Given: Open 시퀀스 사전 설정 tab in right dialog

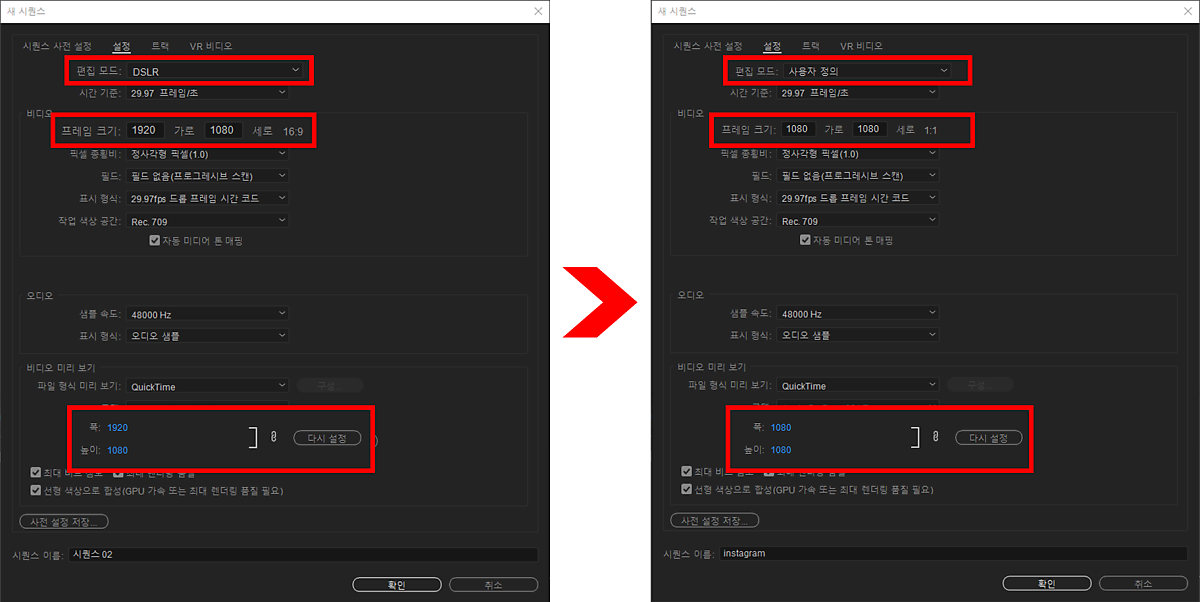Looking at the screenshot, I should pyautogui.click(x=708, y=46).
